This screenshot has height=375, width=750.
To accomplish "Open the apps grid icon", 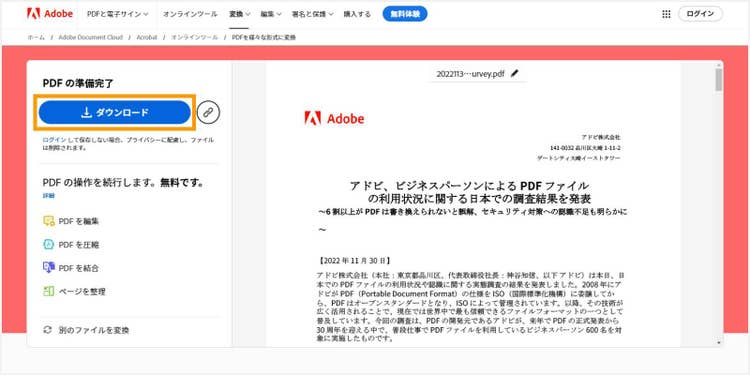I will (x=666, y=14).
